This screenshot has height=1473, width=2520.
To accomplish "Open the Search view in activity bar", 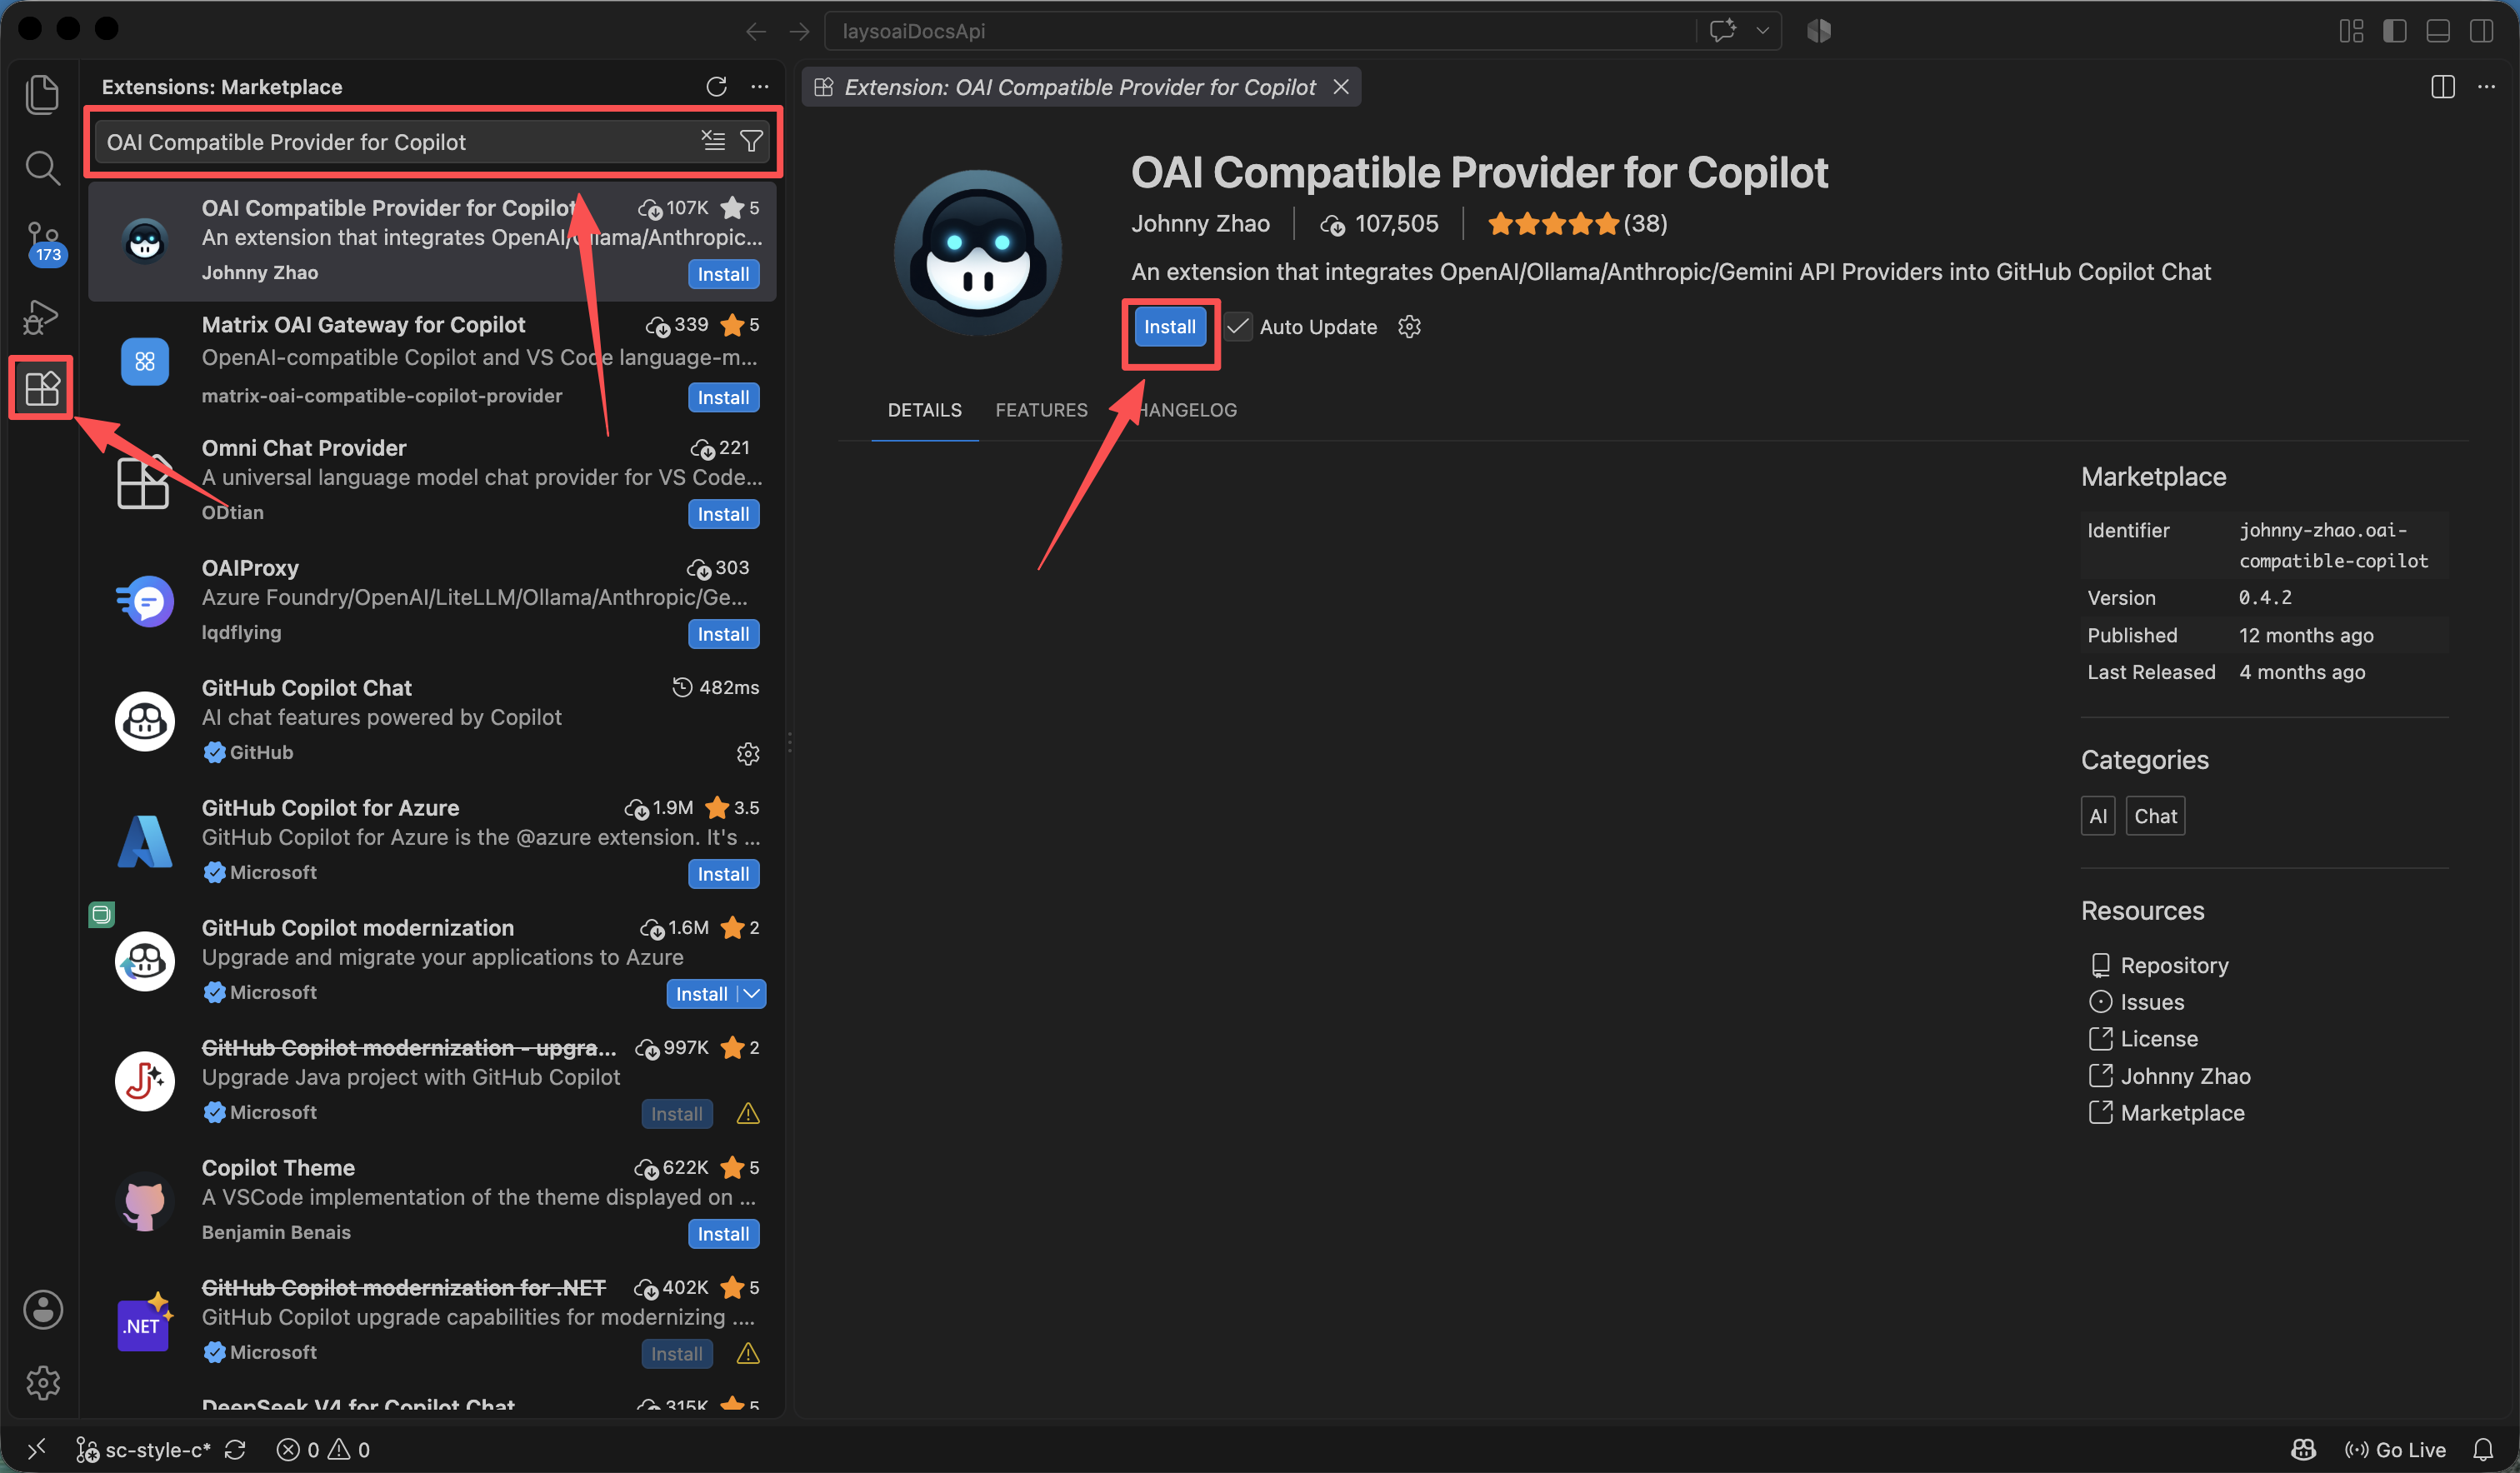I will click(42, 168).
